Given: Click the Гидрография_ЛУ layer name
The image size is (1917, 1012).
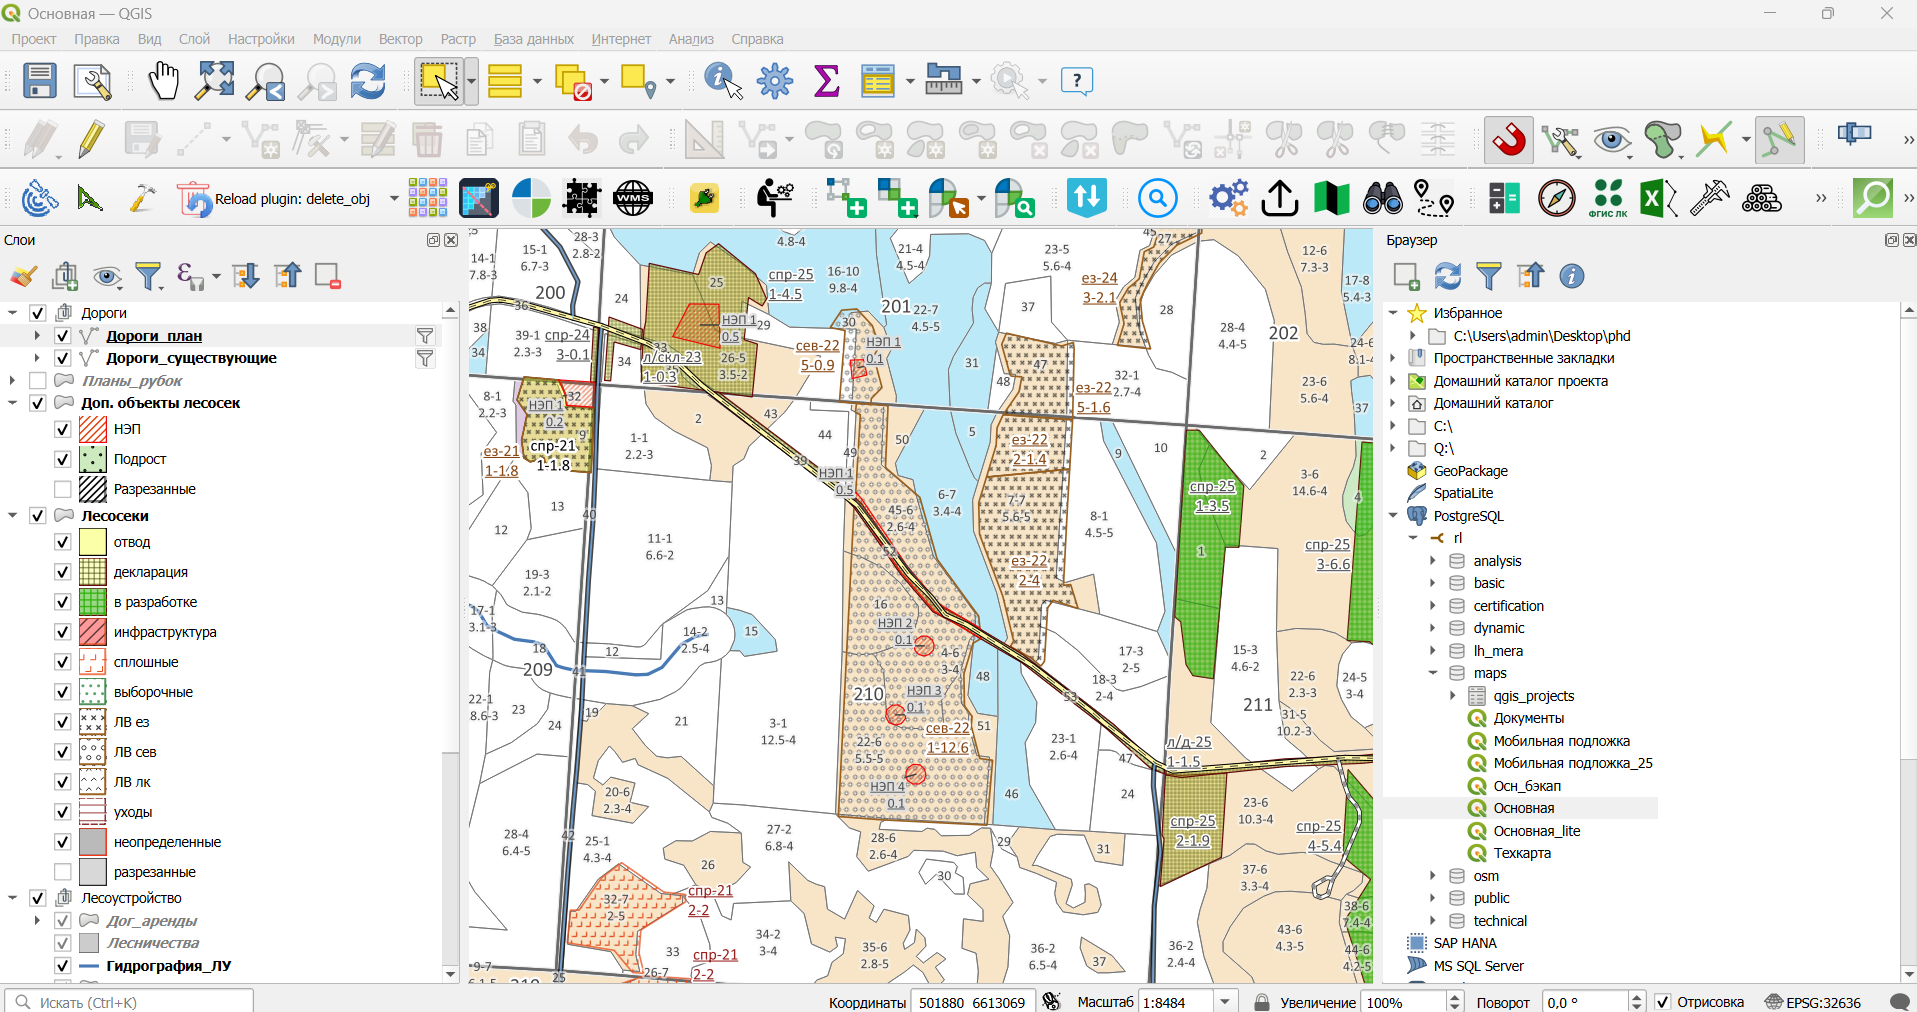Looking at the screenshot, I should pos(169,966).
